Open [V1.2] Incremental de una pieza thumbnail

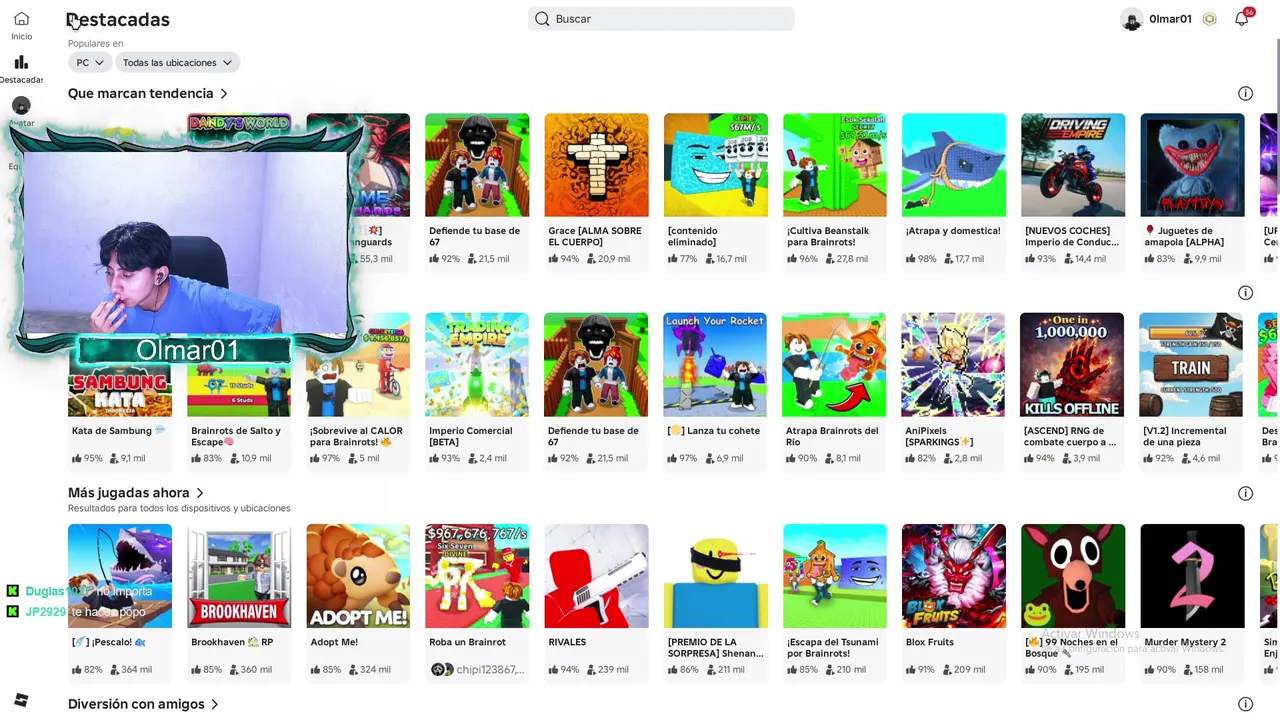tap(1191, 365)
